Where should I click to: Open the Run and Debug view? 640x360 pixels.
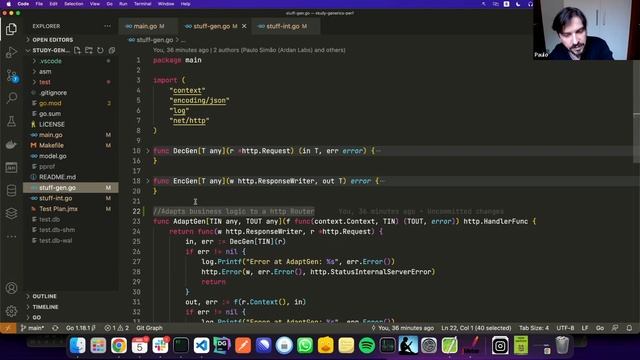tap(11, 52)
